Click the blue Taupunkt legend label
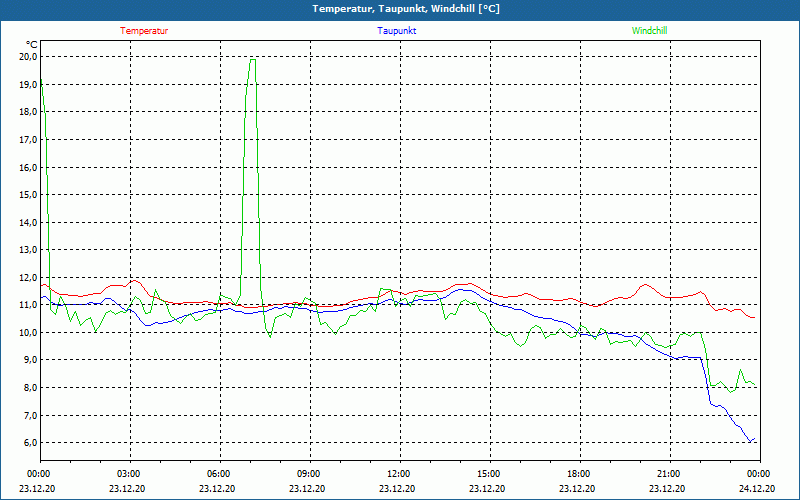This screenshot has height=500, width=800. click(396, 31)
